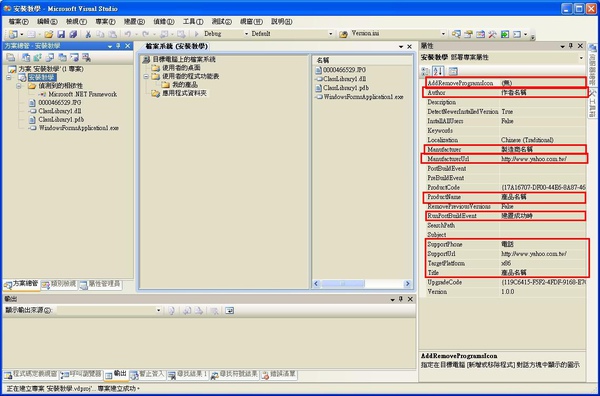This screenshot has height=396, width=600.
Task: Open the 工具箱 side tab on the right edge
Action: pos(593,102)
